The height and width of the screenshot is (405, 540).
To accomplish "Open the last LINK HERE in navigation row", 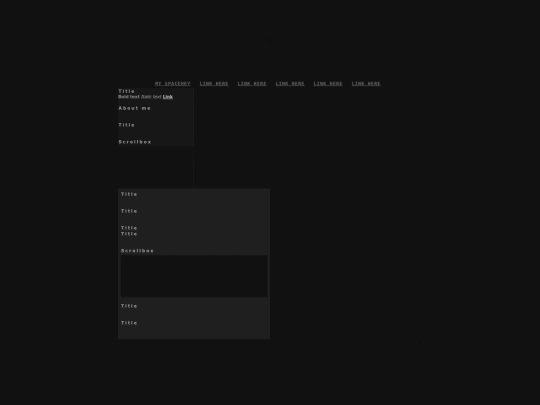I will (x=366, y=84).
